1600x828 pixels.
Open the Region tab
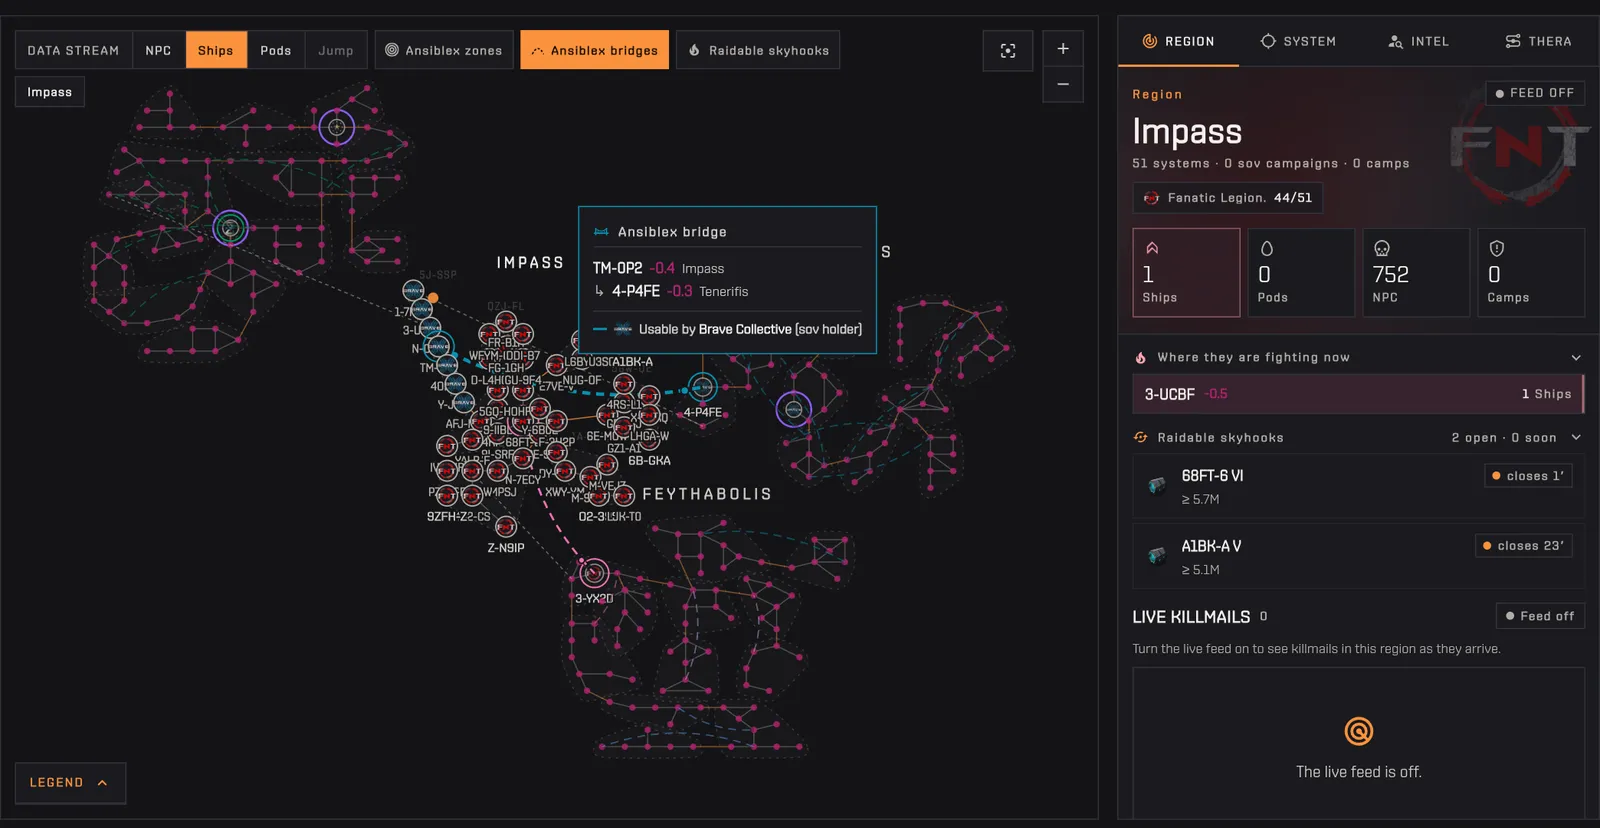click(1178, 41)
